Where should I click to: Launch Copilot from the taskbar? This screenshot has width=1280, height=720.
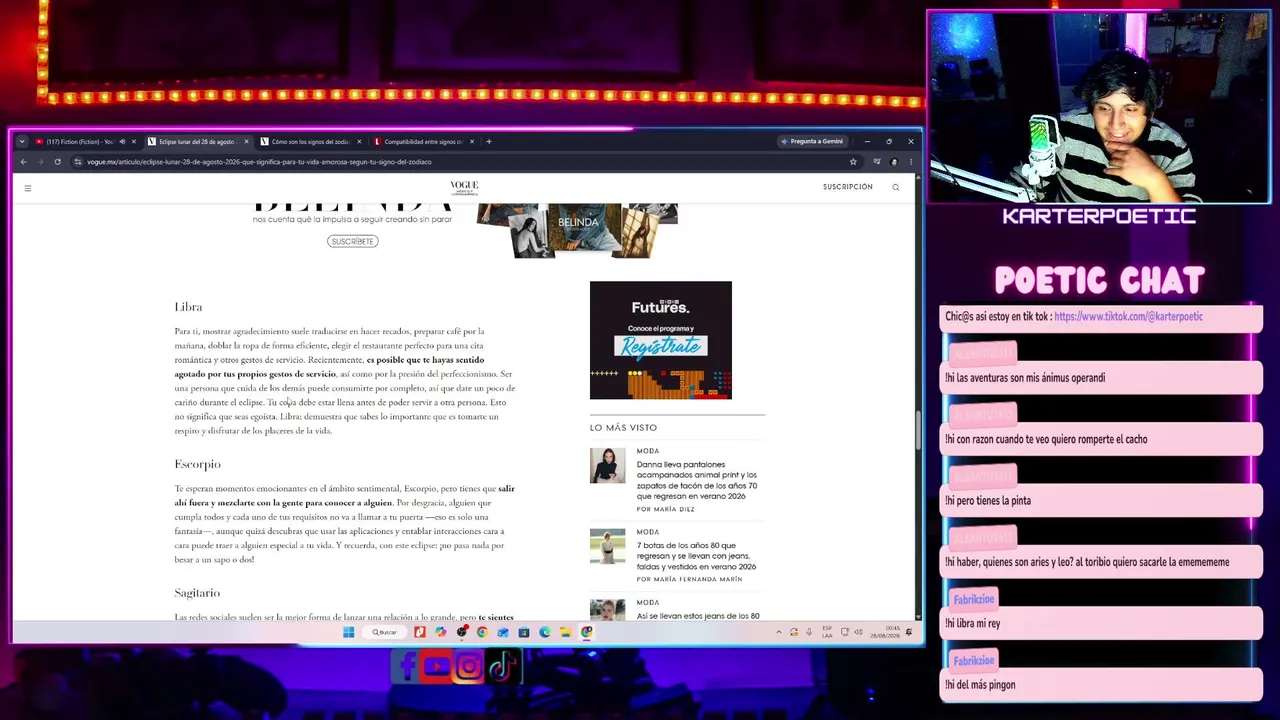tap(440, 632)
